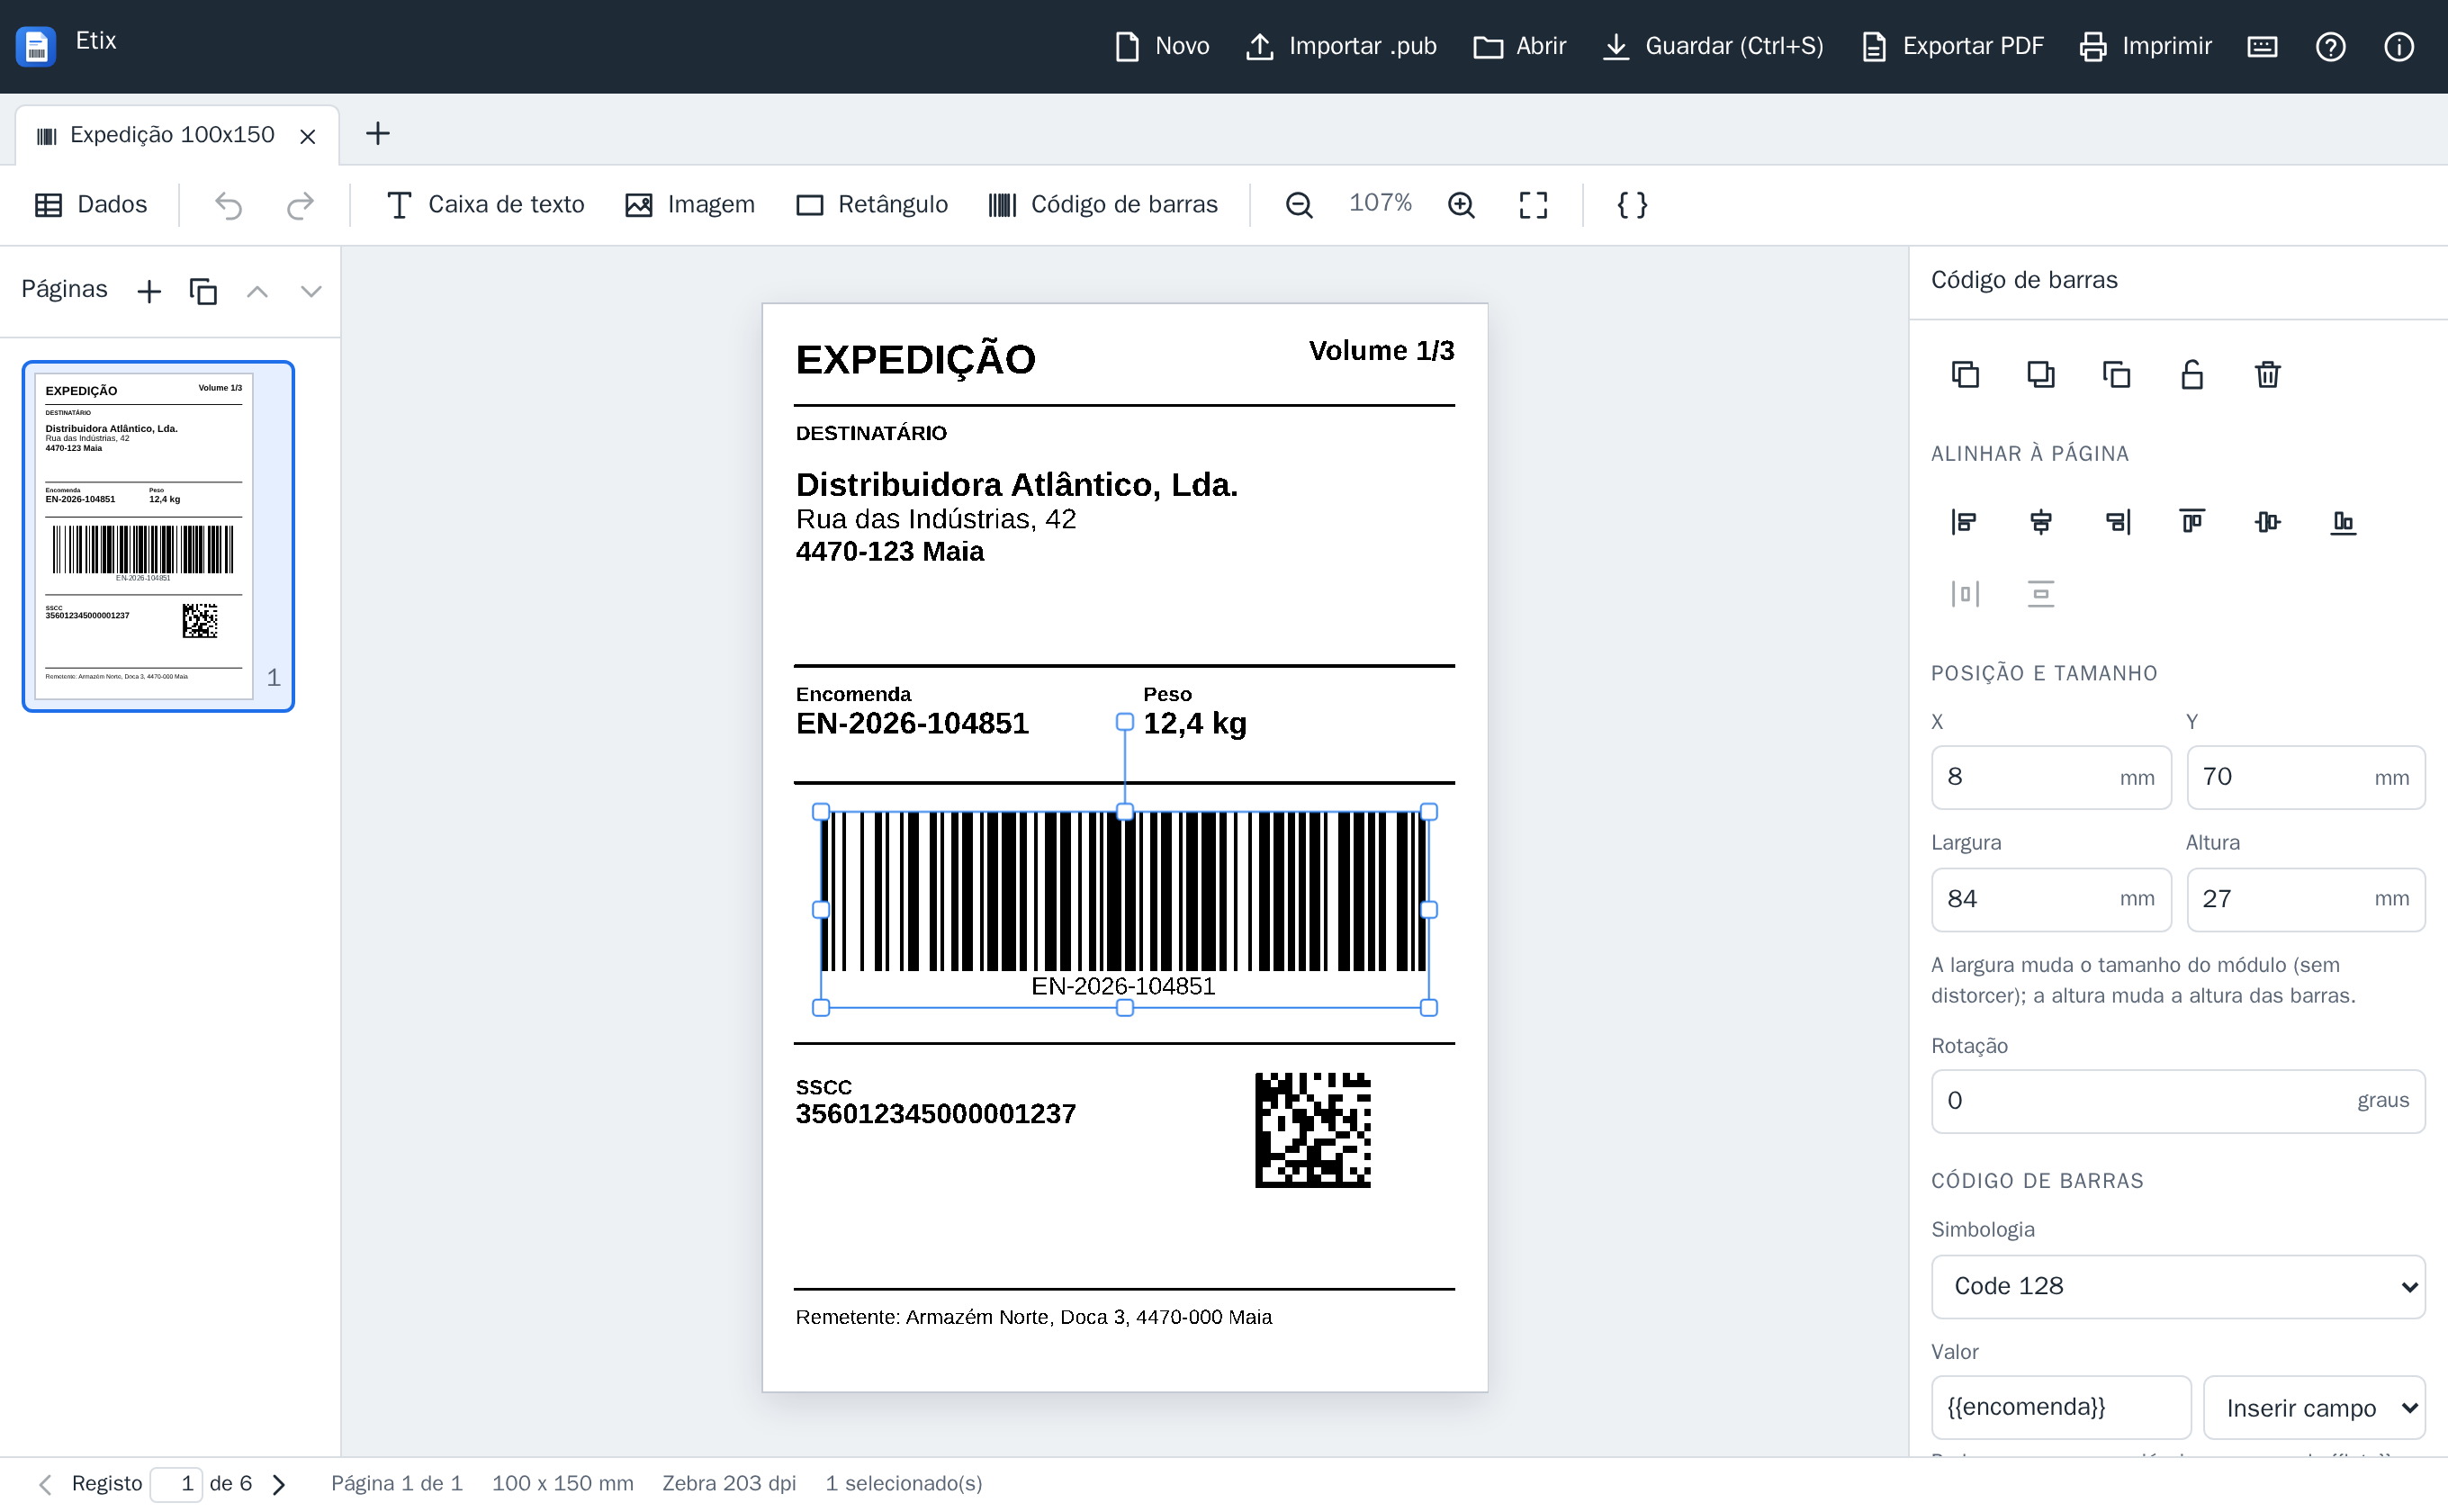
Task: Zoom out the canvas
Action: point(1299,205)
